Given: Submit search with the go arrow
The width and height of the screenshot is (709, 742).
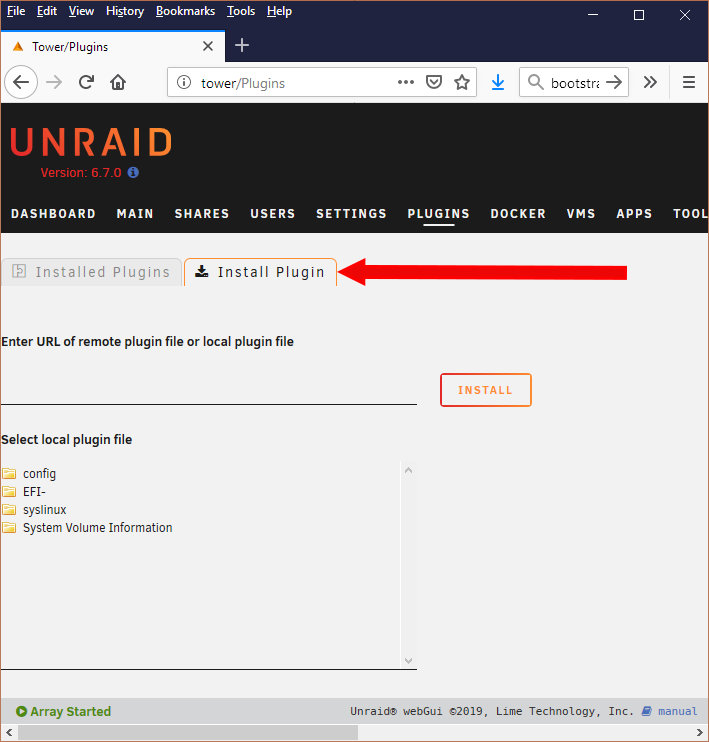Looking at the screenshot, I should coord(614,82).
